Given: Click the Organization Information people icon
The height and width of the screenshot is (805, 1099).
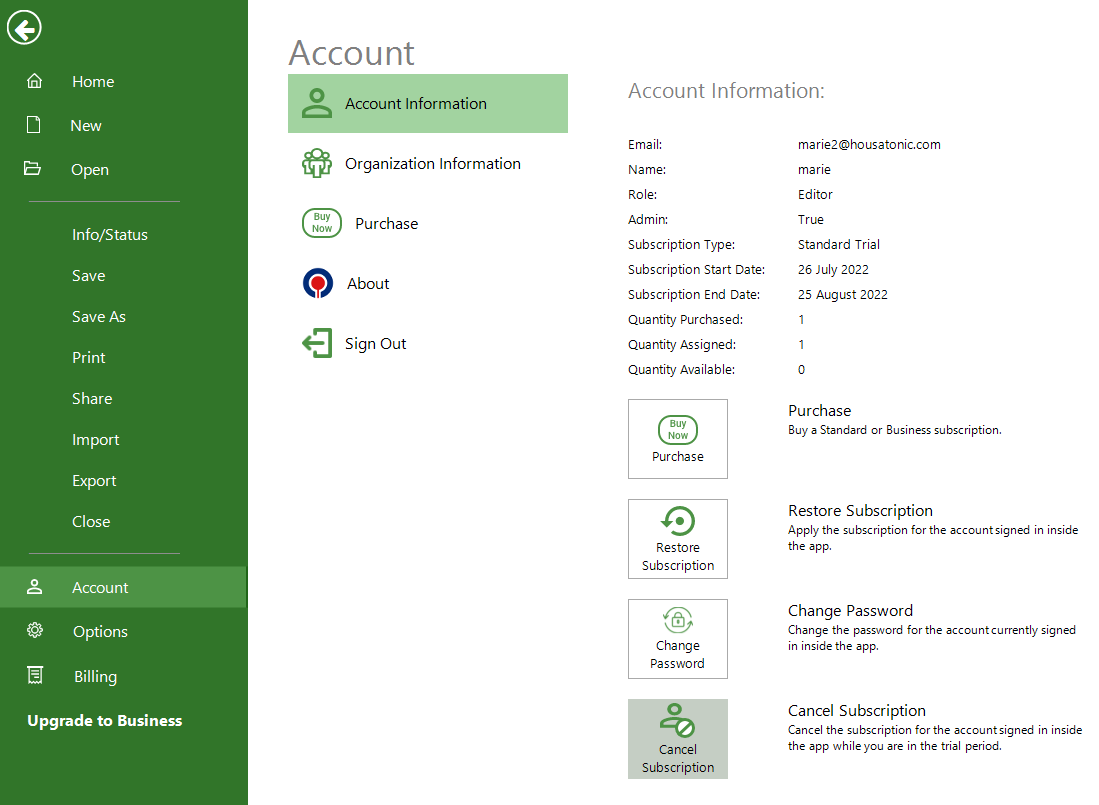Looking at the screenshot, I should click(x=317, y=163).
